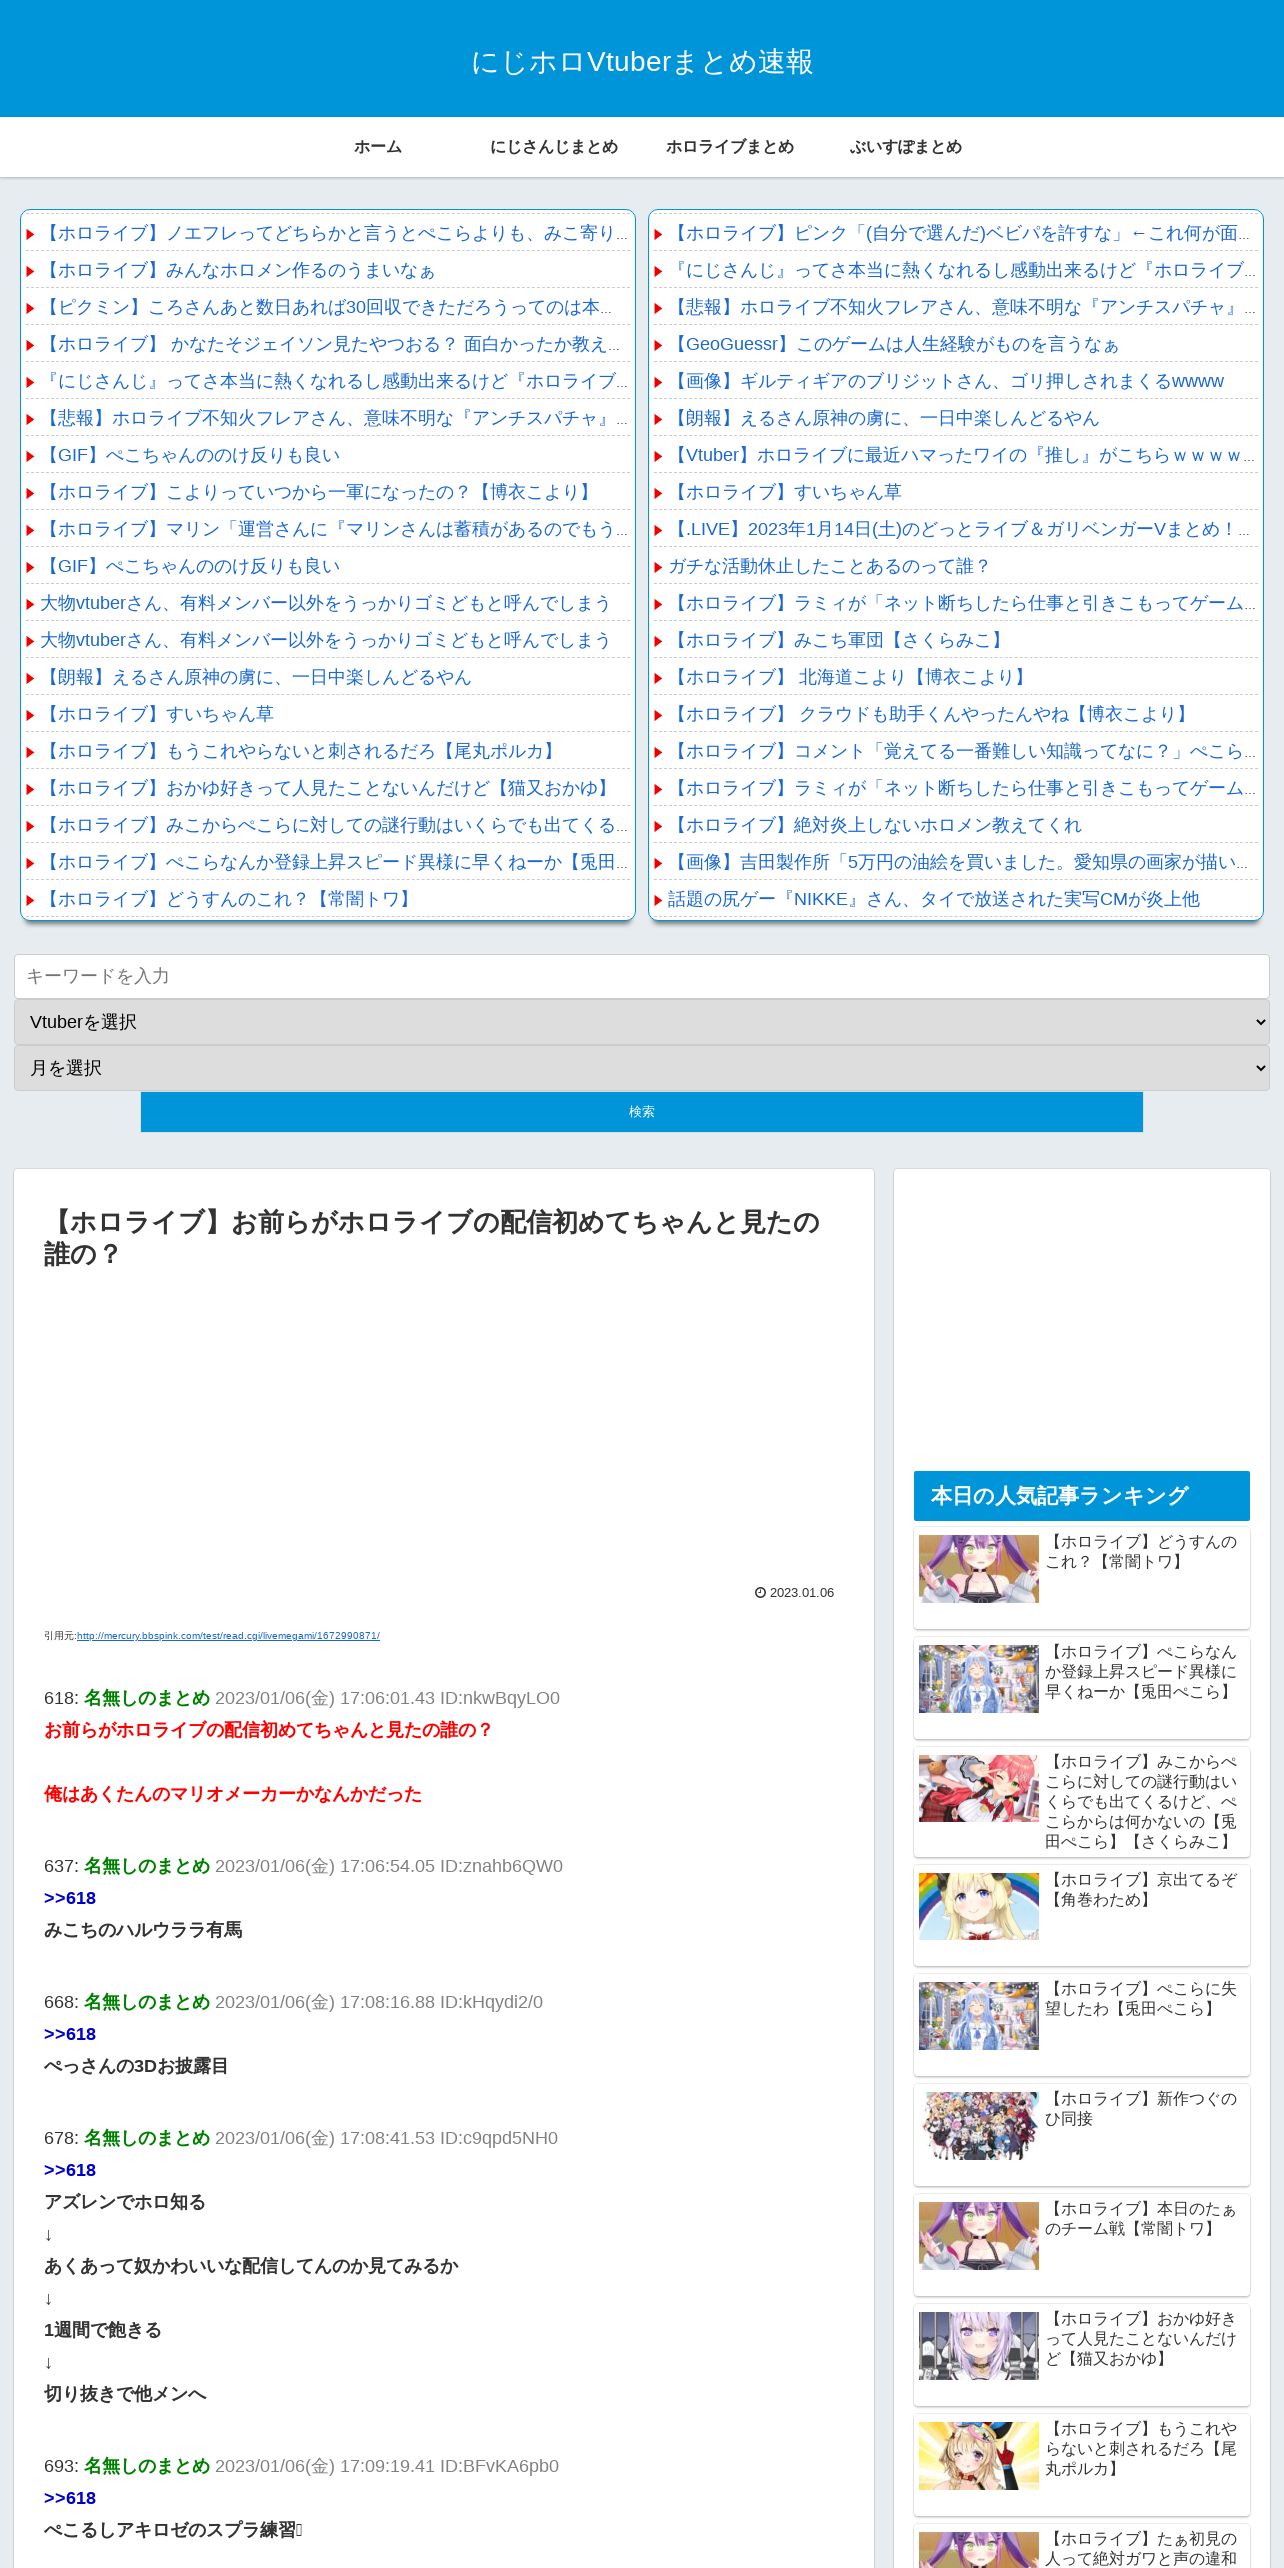Open ranking title ぺこらに失望したわ【兎田ぺこら】
The height and width of the screenshot is (2568, 1284).
[x=1141, y=1999]
